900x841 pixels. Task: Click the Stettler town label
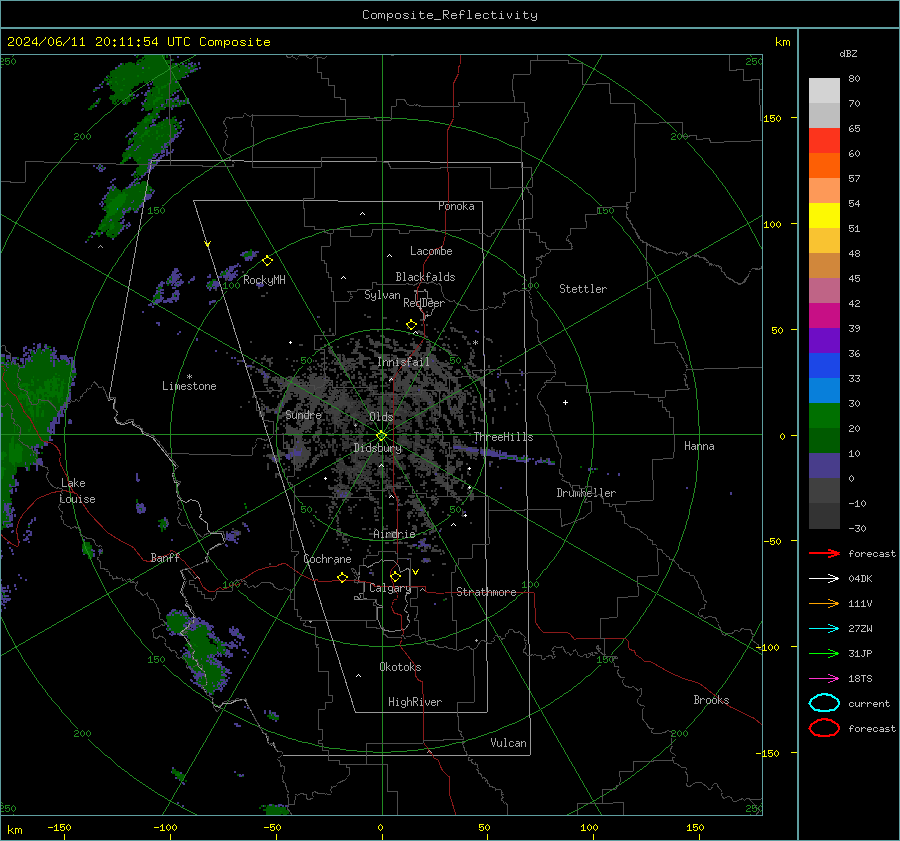583,289
